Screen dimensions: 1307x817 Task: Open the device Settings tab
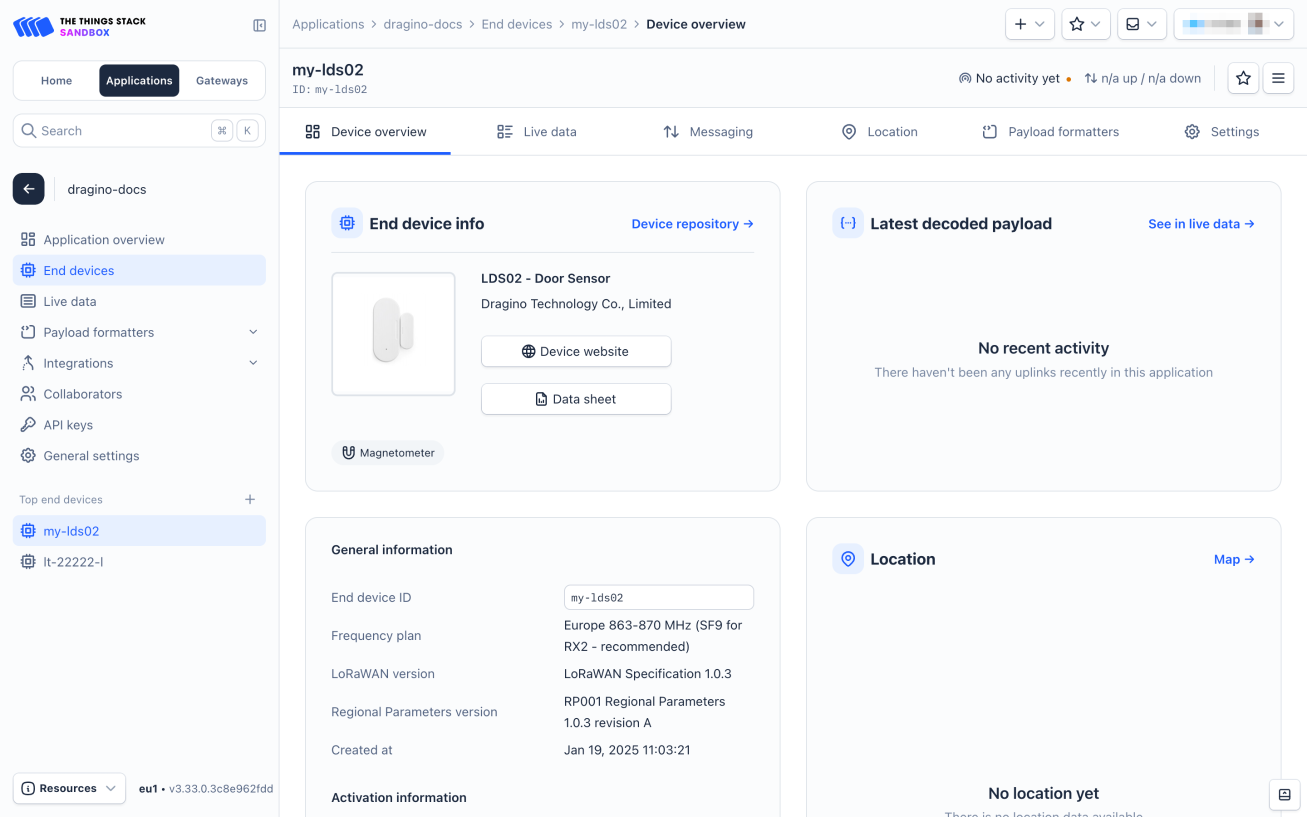tap(1222, 132)
